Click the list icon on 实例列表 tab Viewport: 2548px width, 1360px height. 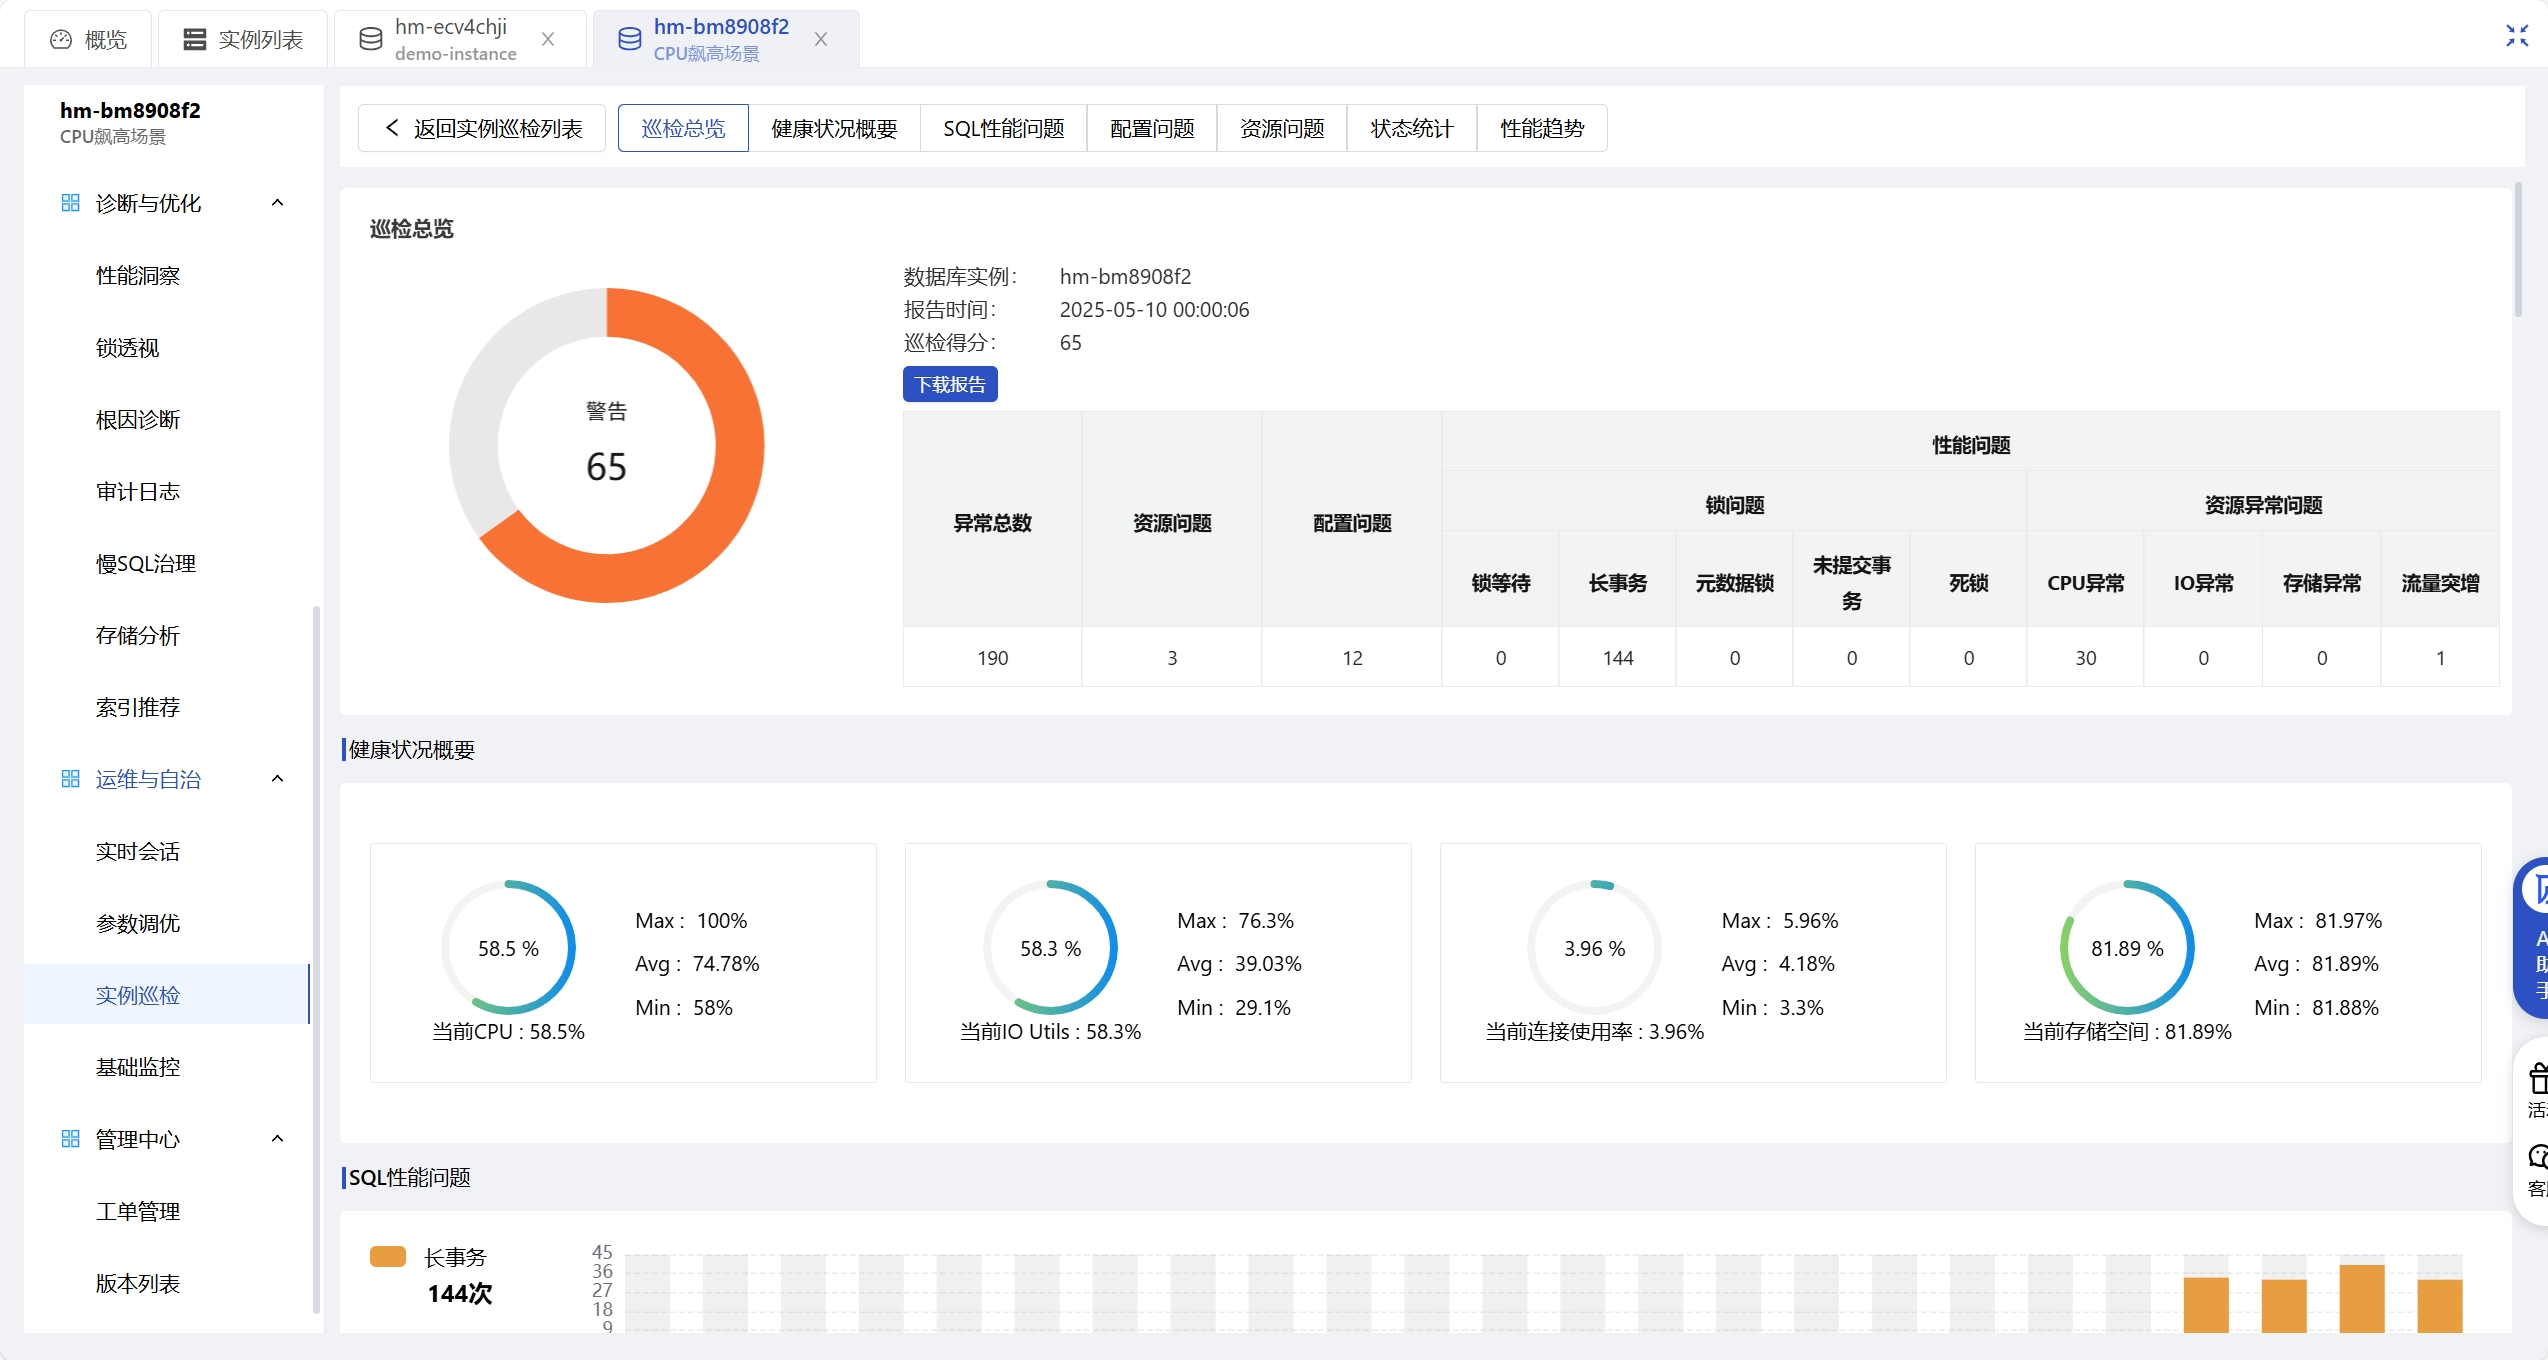(195, 39)
